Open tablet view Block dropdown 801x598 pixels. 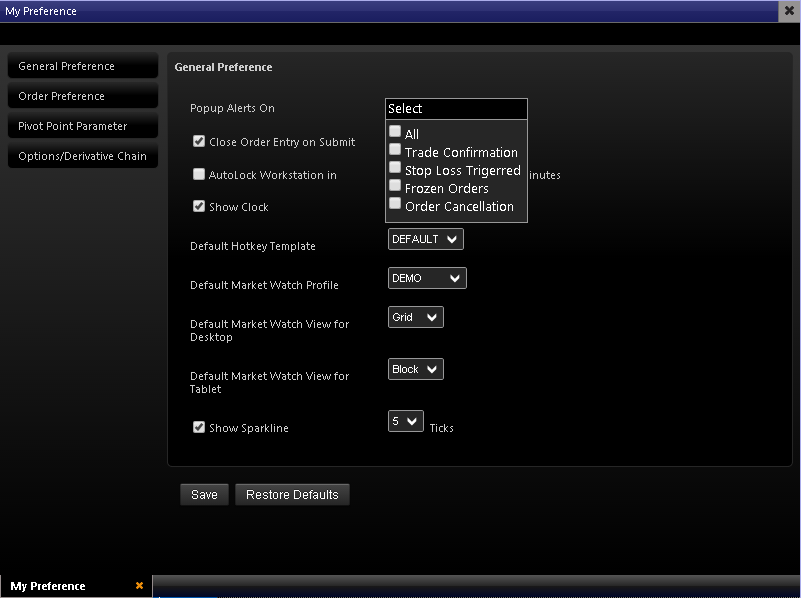point(416,369)
